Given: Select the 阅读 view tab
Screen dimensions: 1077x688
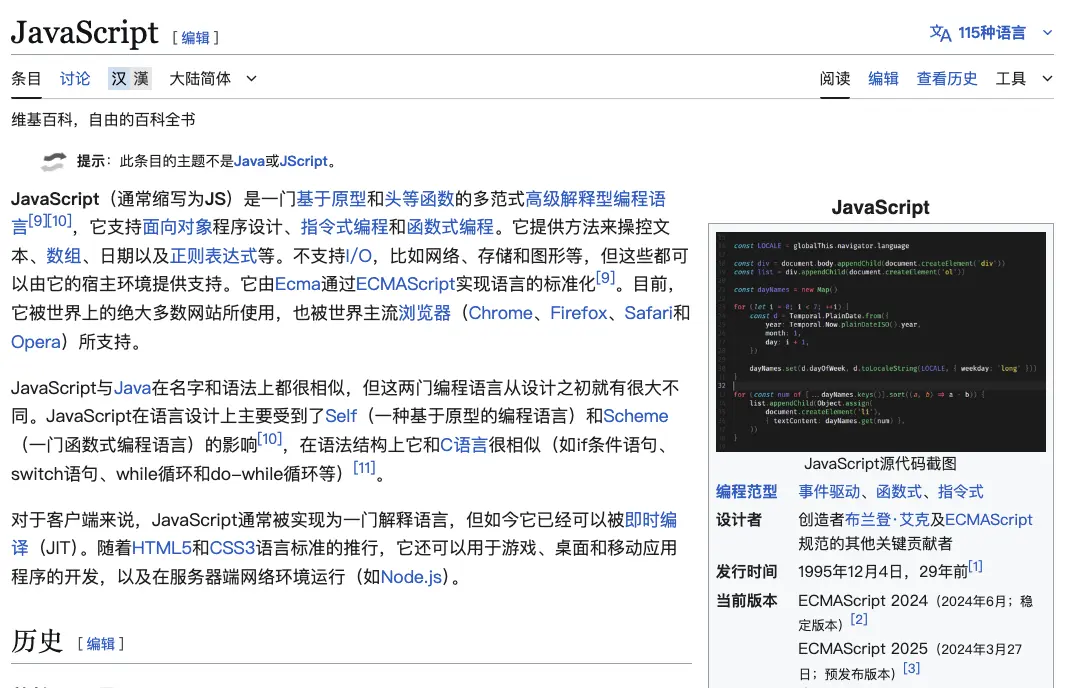Looking at the screenshot, I should click(835, 78).
